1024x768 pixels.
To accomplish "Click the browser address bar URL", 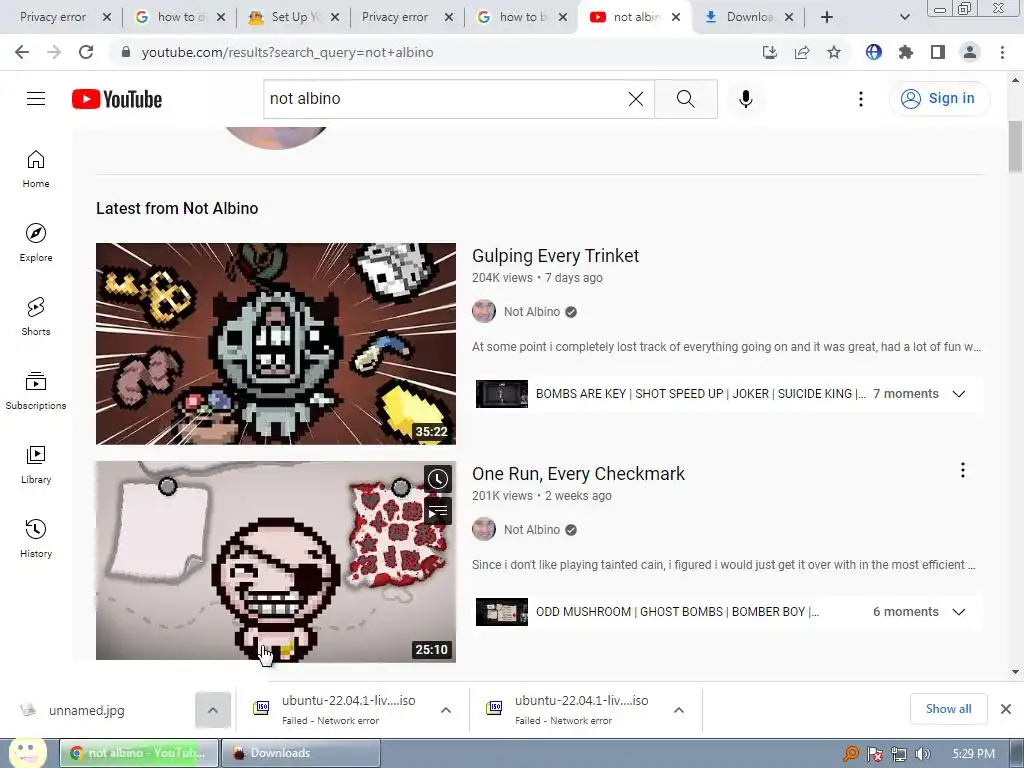I will pyautogui.click(x=287, y=52).
